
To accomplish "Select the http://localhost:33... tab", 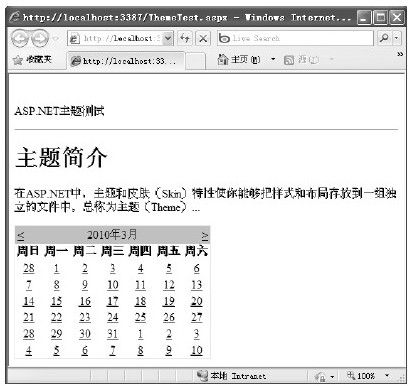I will tap(126, 61).
